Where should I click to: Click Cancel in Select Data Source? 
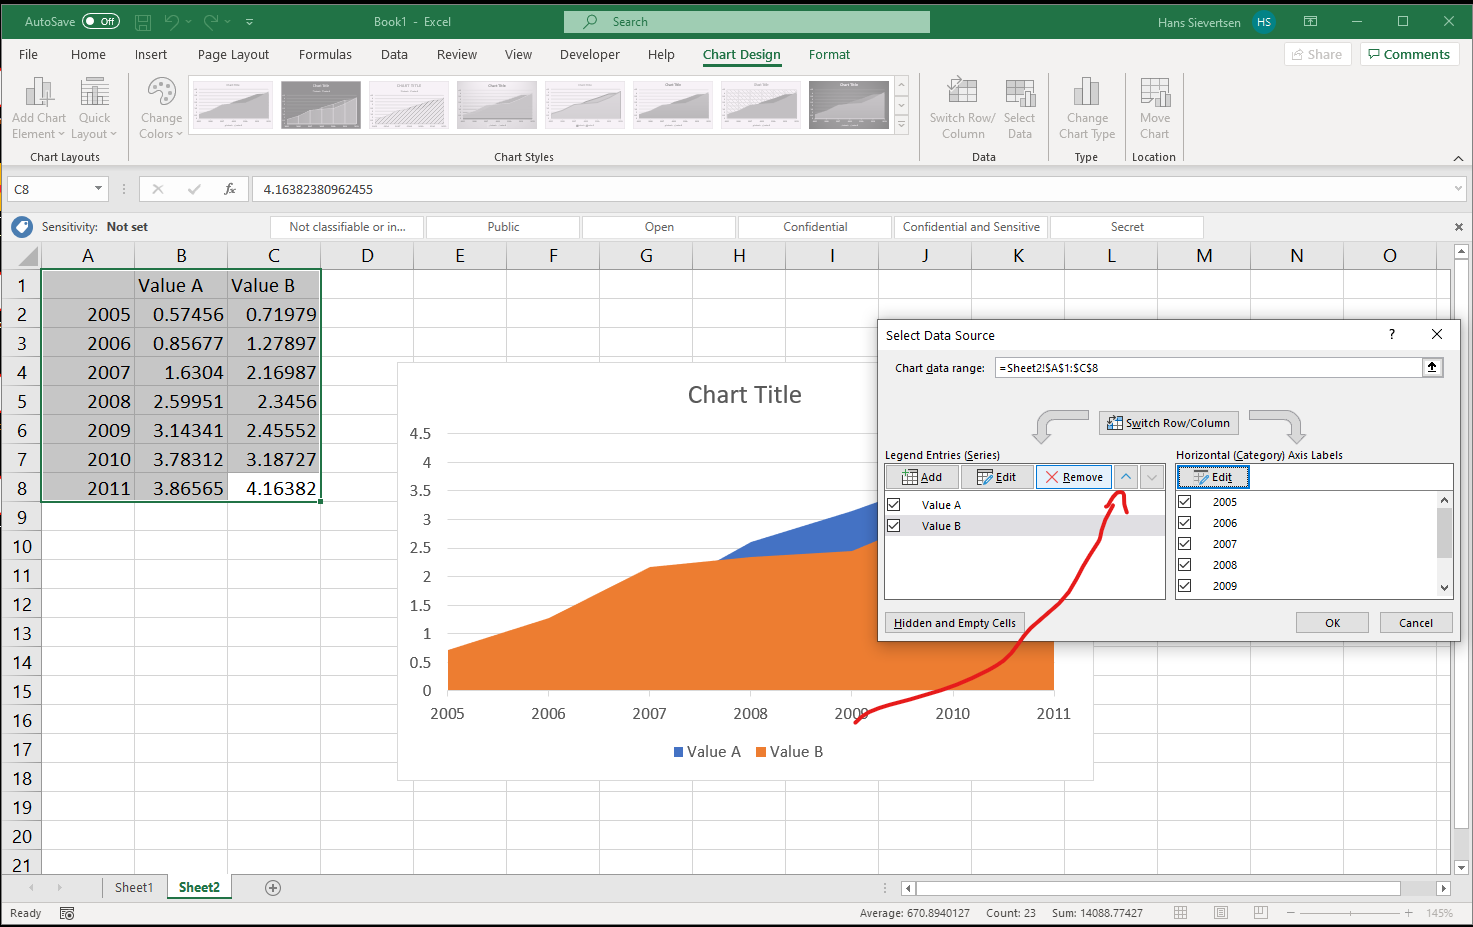[1416, 622]
